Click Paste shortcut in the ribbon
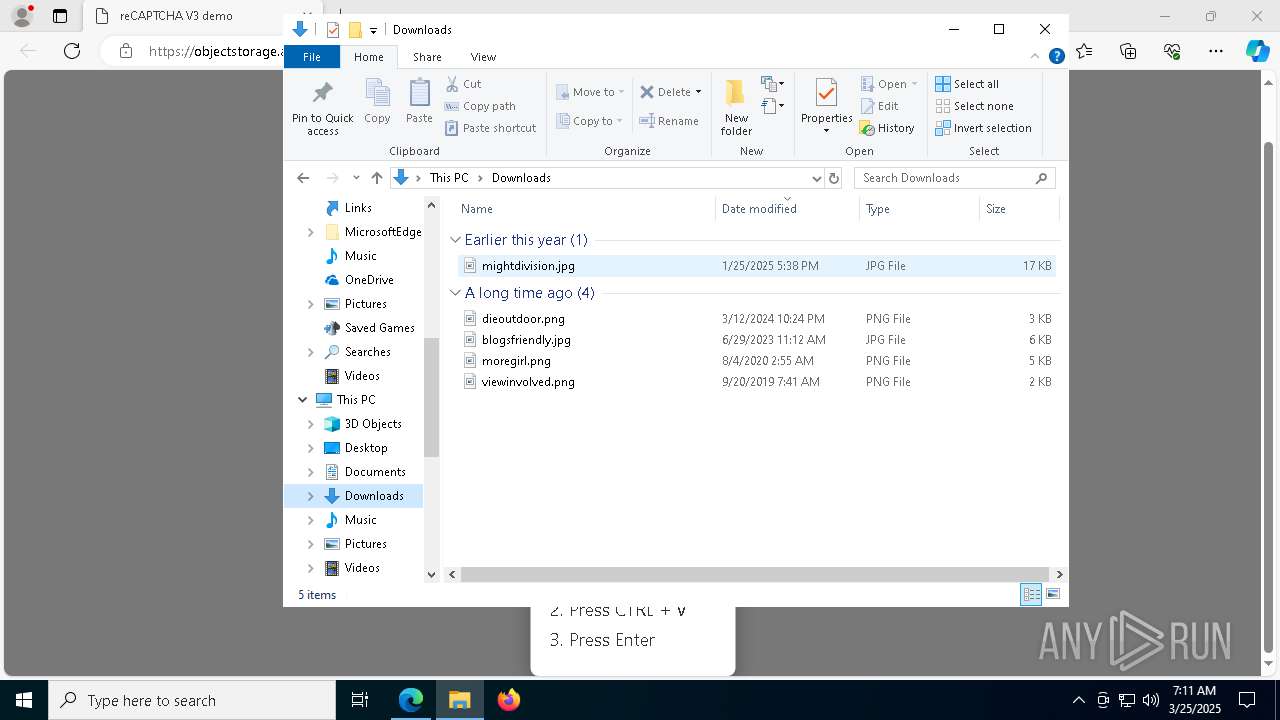This screenshot has width=1280, height=720. point(490,128)
